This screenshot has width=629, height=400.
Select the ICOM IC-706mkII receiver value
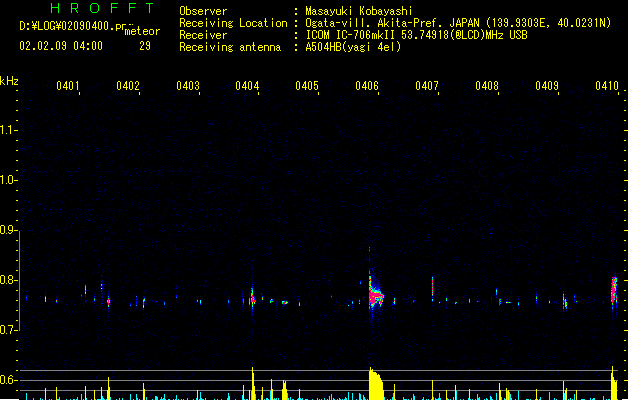pyautogui.click(x=416, y=35)
